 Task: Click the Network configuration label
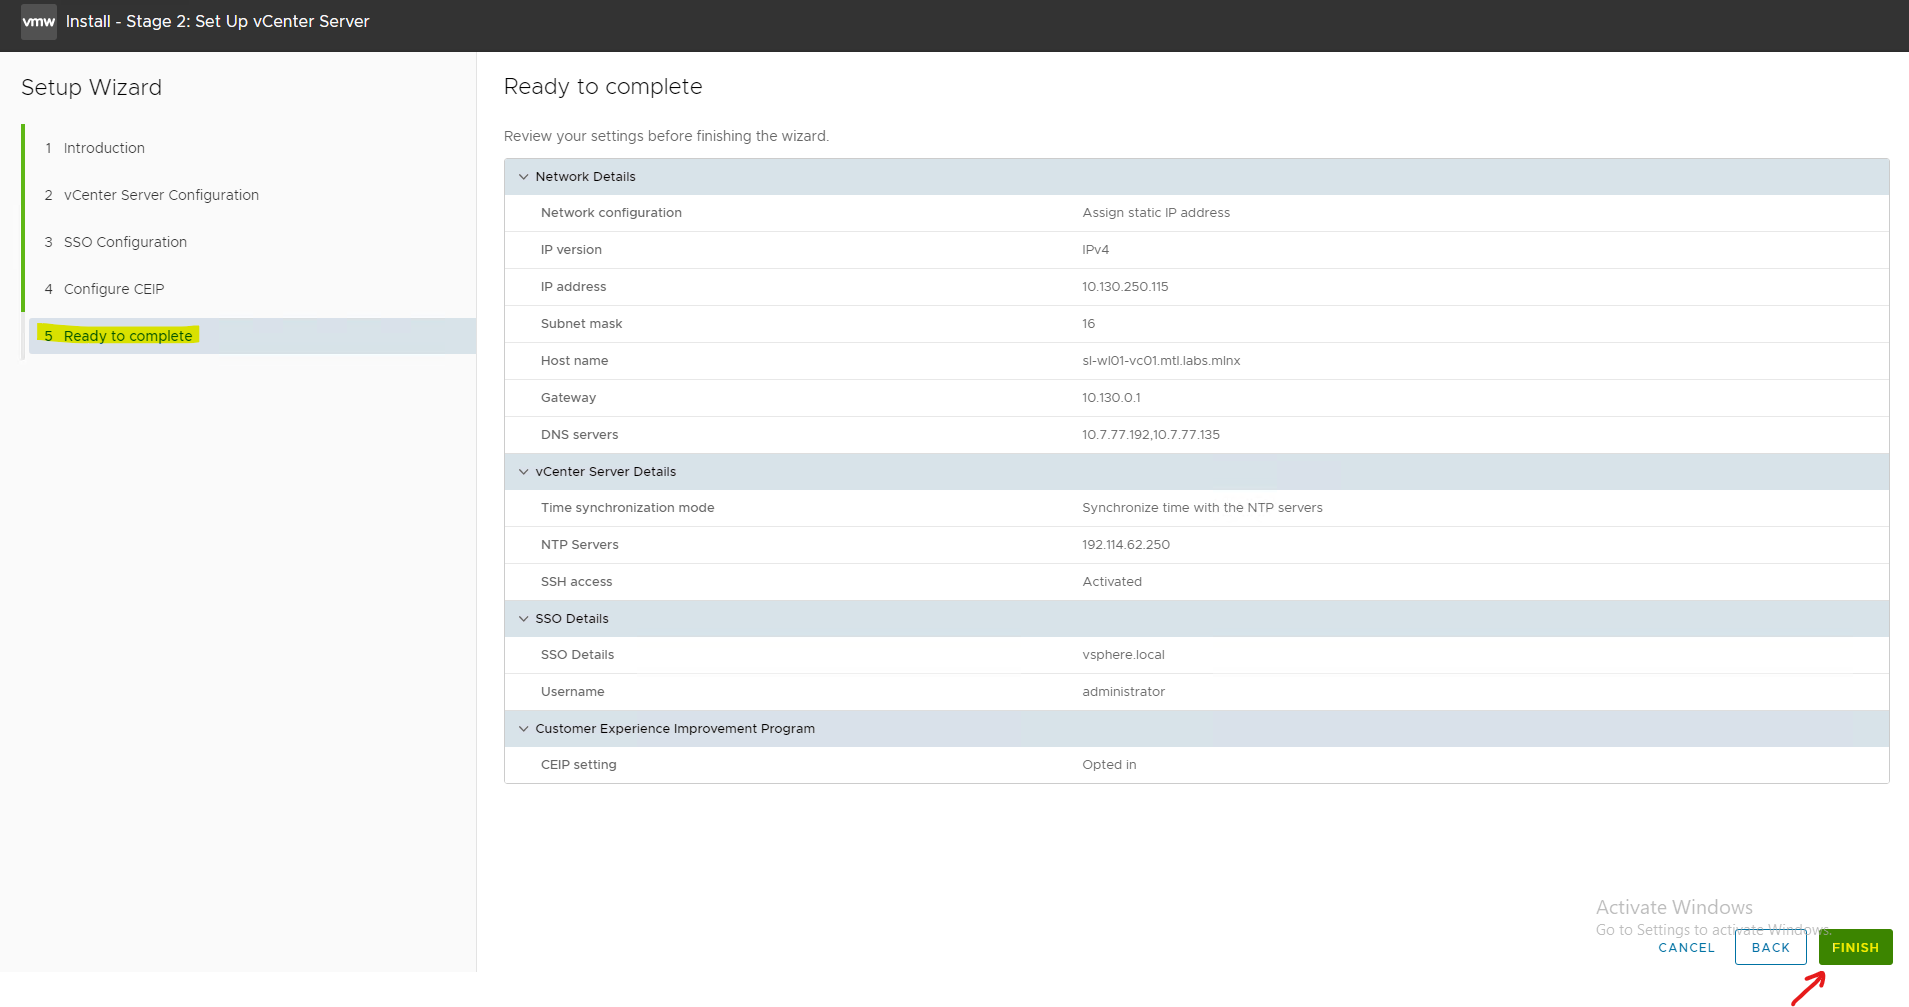pos(611,213)
